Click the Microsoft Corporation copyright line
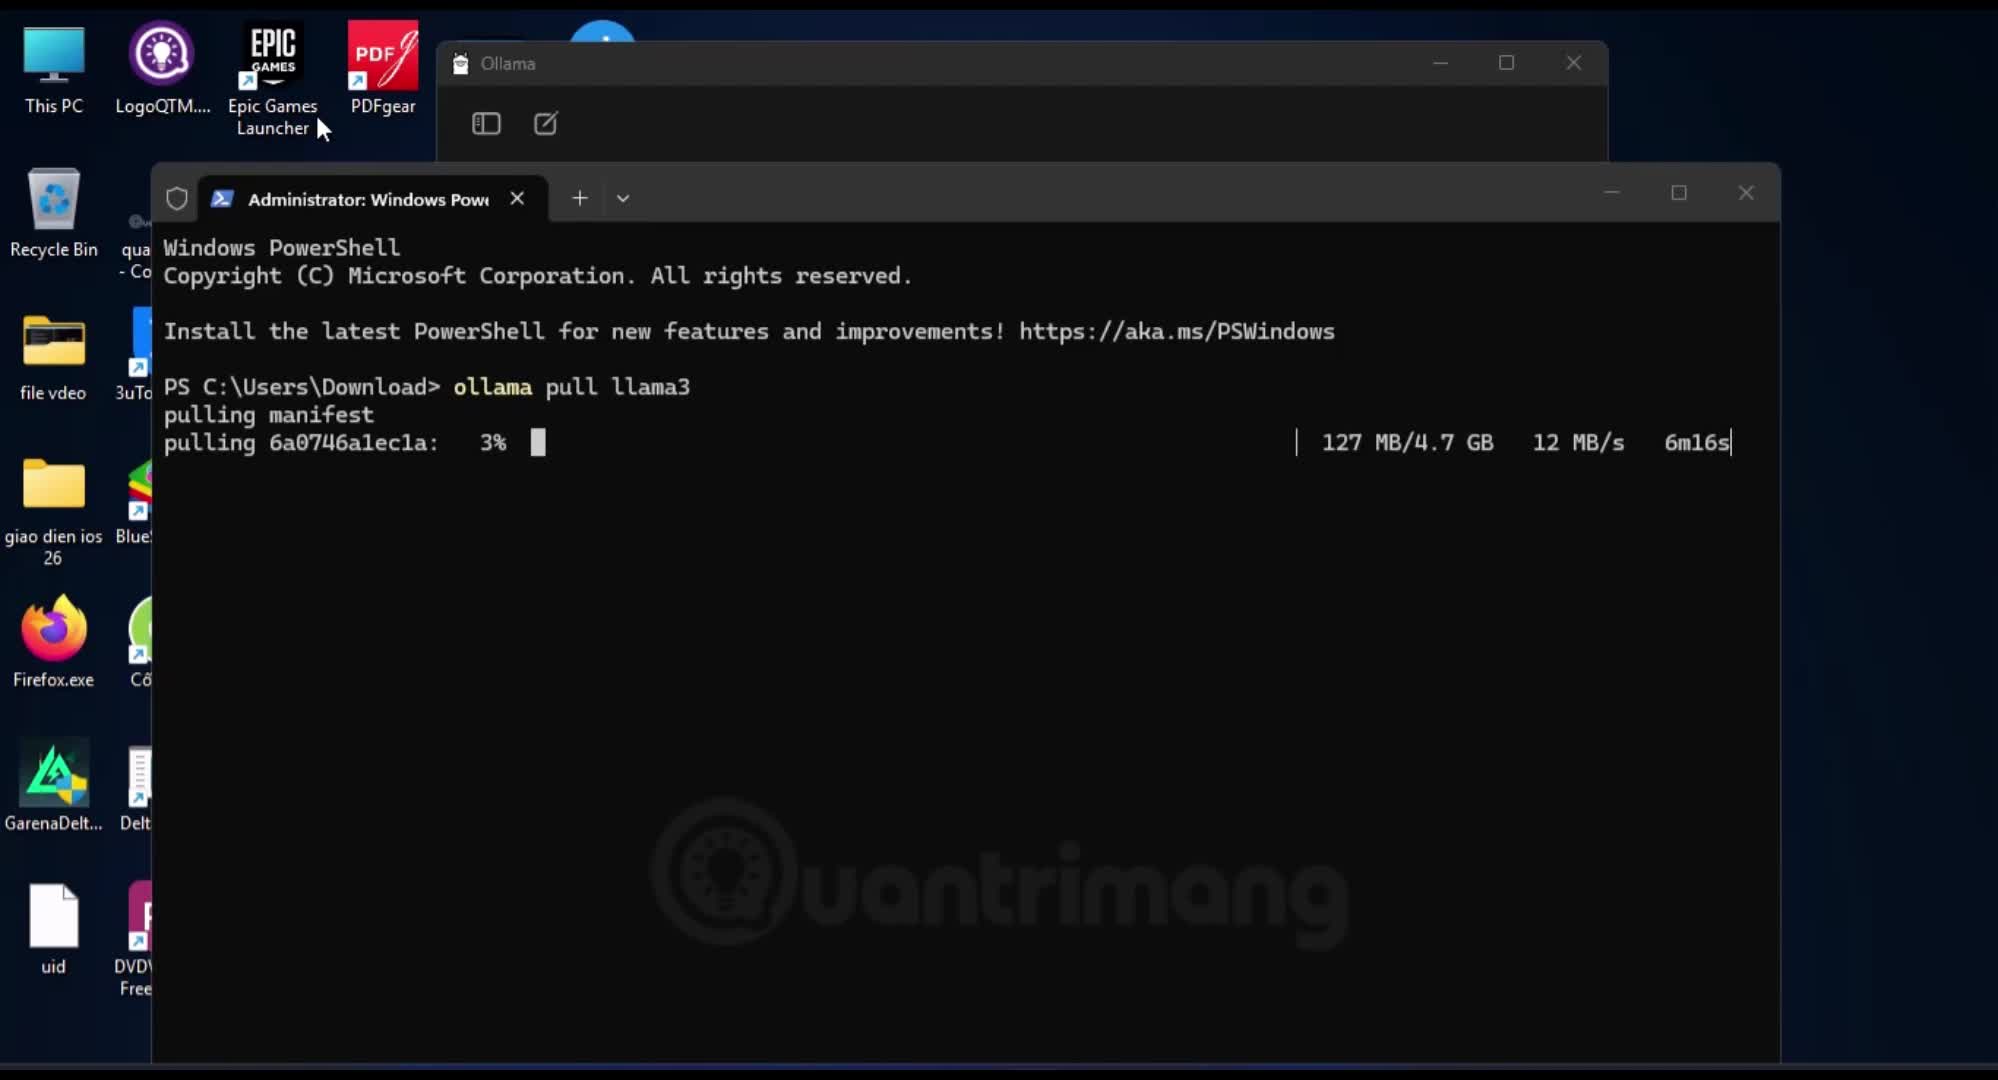This screenshot has width=1998, height=1080. (x=538, y=276)
